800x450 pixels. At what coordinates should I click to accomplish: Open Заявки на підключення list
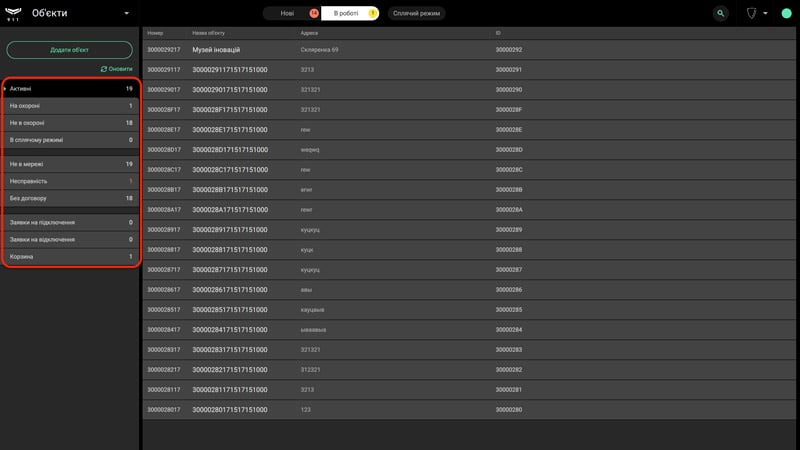(x=71, y=222)
